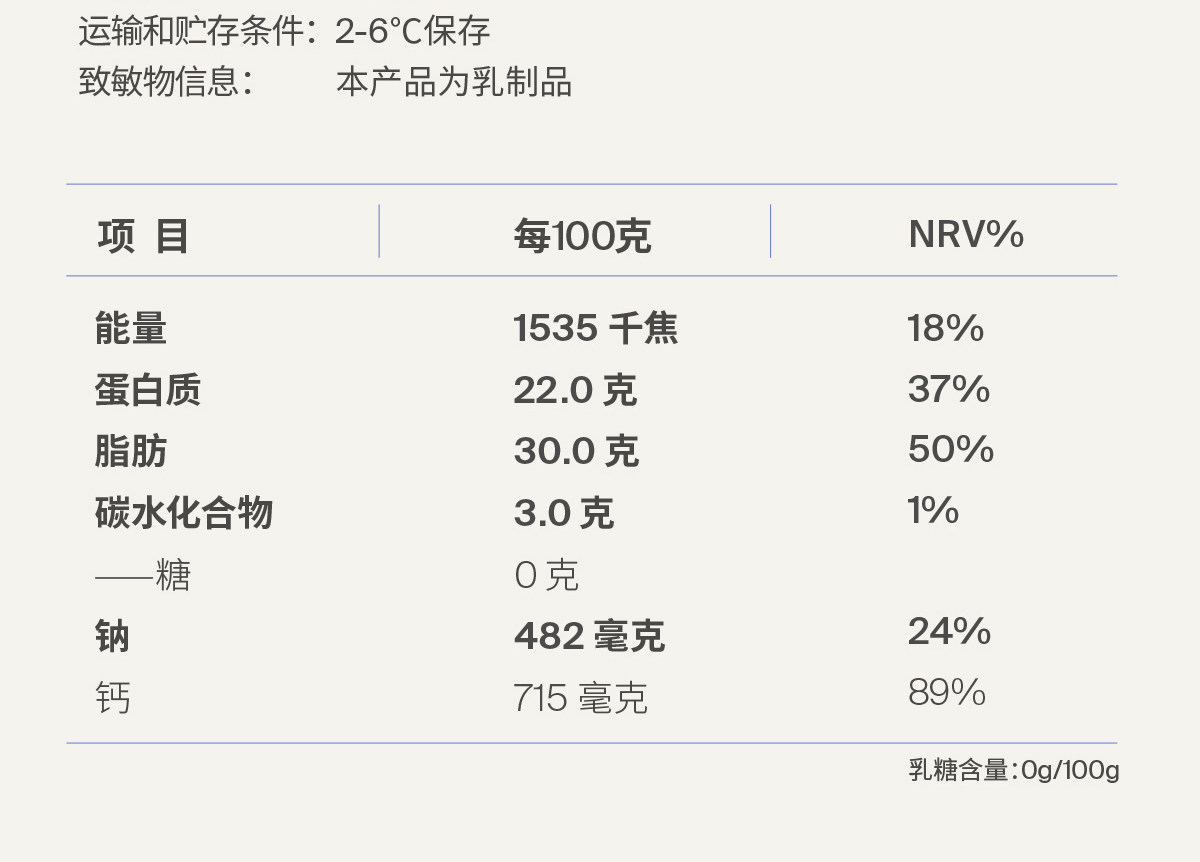
Task: Click the 2-6°C保存 storage condition text
Action: tap(413, 32)
